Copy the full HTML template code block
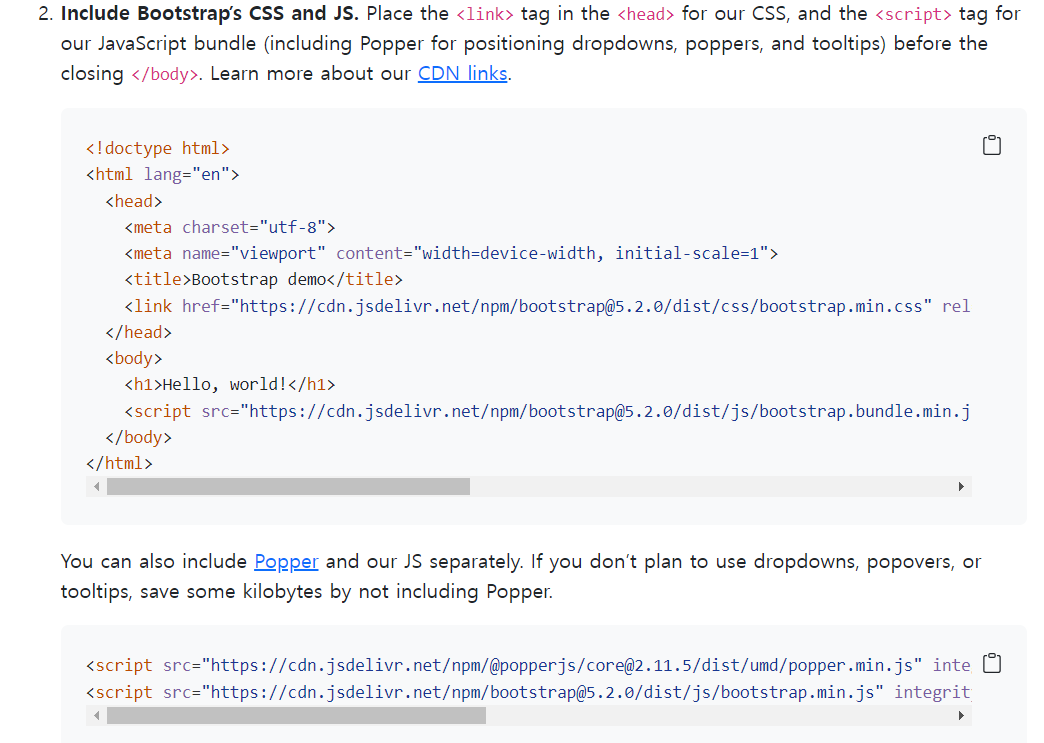This screenshot has height=743, width=1044. pyautogui.click(x=991, y=145)
